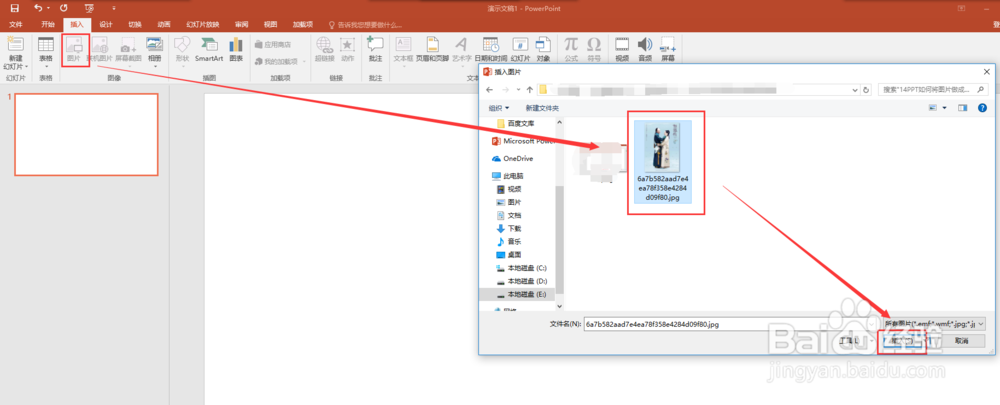This screenshot has width=1000, height=405.
Task: Click Back arrow in Insert Picture dialog
Action: pyautogui.click(x=490, y=90)
